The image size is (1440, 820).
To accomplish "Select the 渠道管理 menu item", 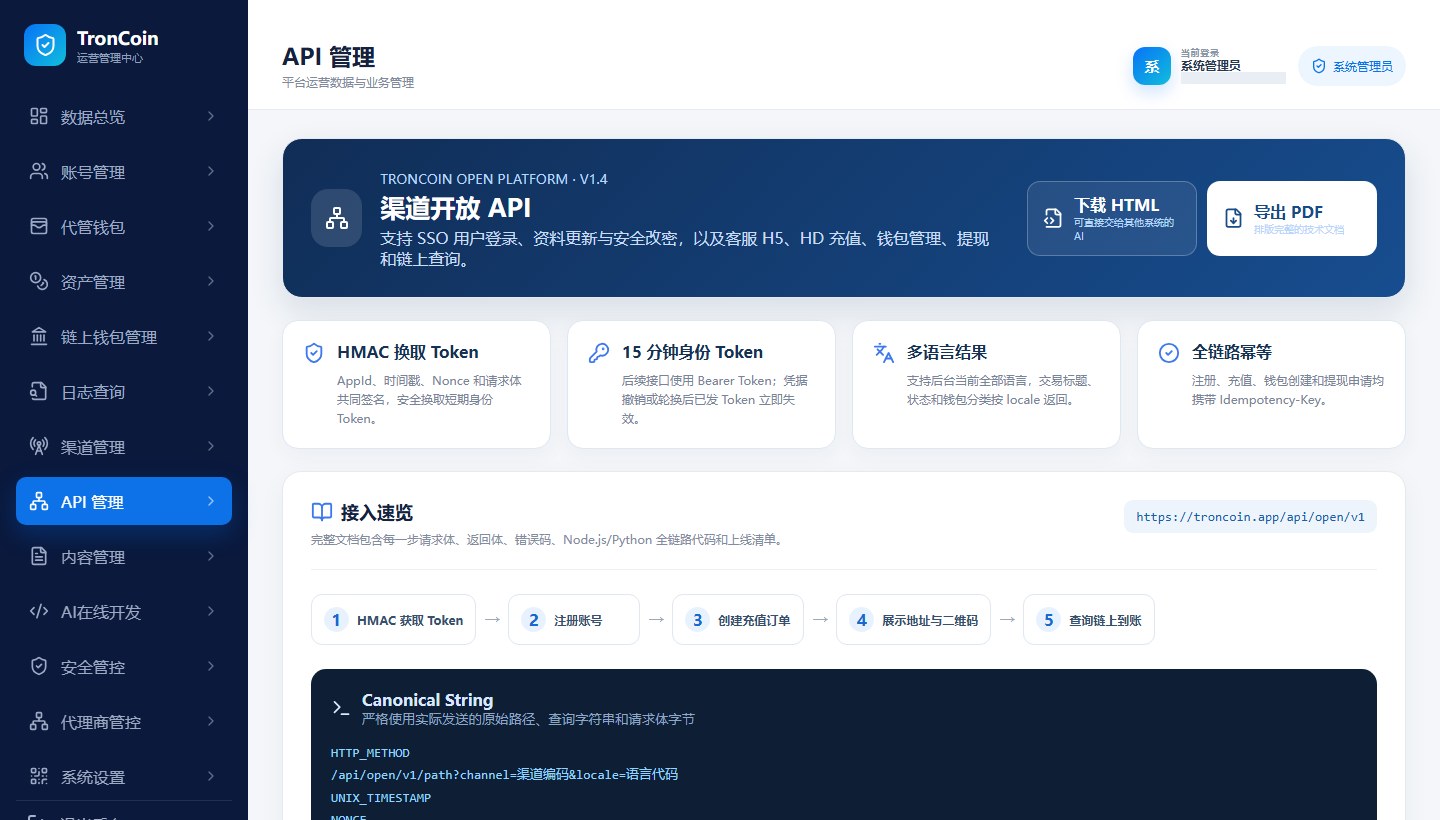I will [124, 446].
